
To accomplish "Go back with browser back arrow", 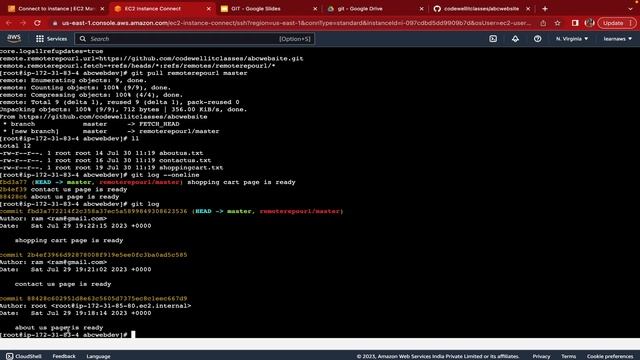I will (x=9, y=23).
